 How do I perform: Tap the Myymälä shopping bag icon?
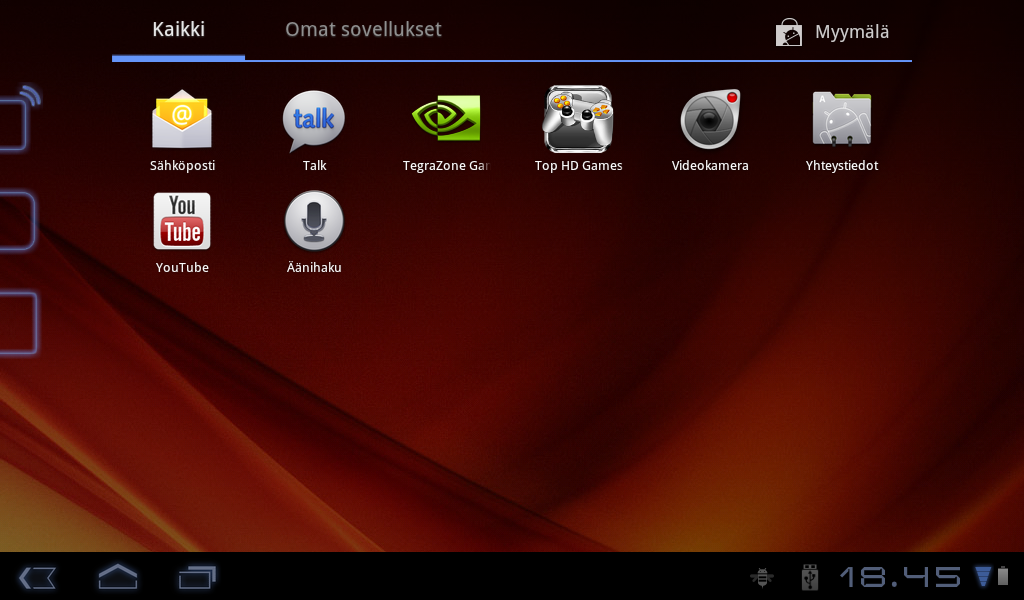click(x=789, y=32)
